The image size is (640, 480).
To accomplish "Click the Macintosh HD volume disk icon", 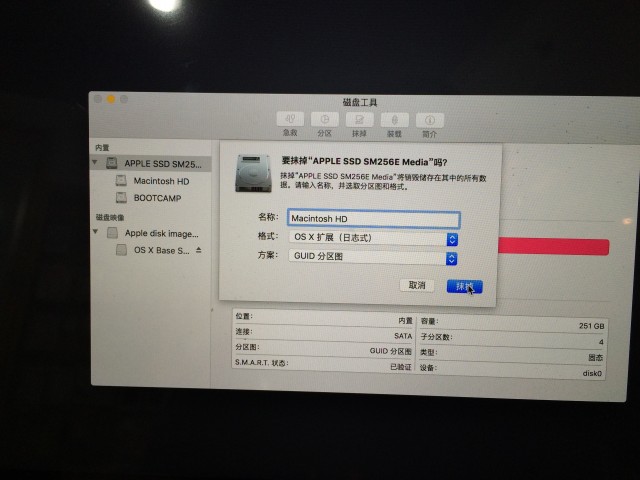I will 121,180.
